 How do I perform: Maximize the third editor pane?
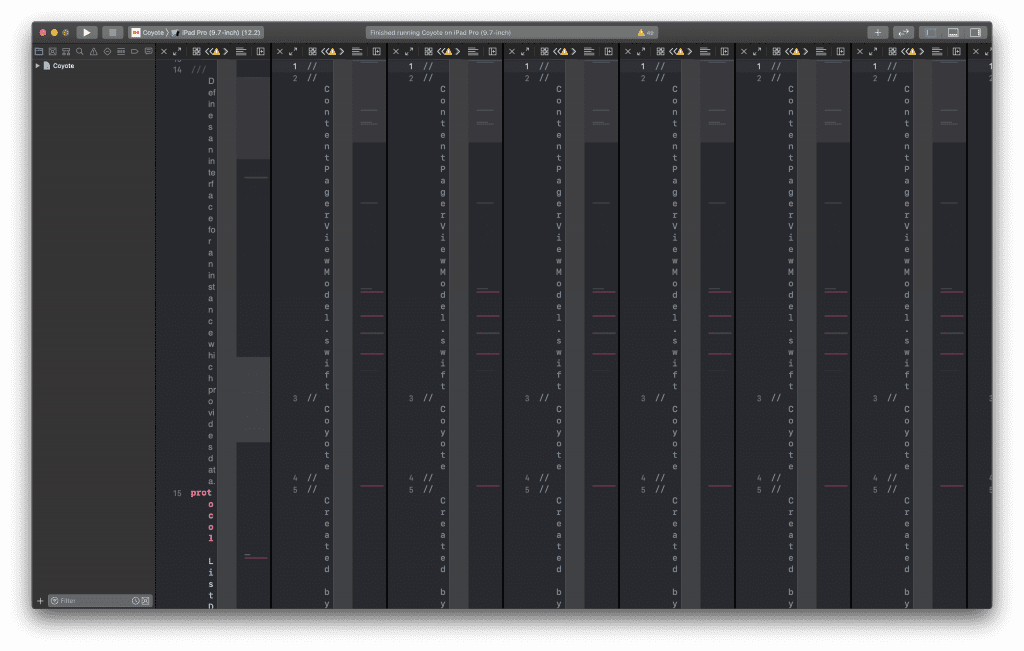coord(409,52)
